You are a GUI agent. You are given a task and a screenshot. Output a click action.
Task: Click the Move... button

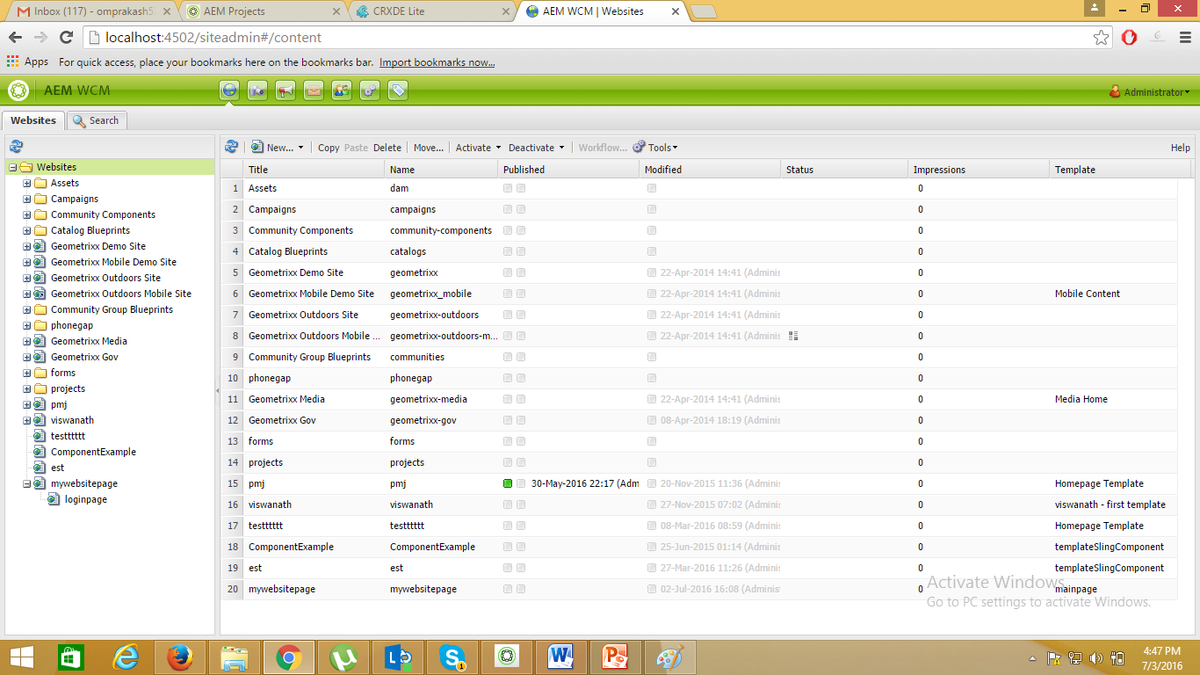[x=428, y=148]
